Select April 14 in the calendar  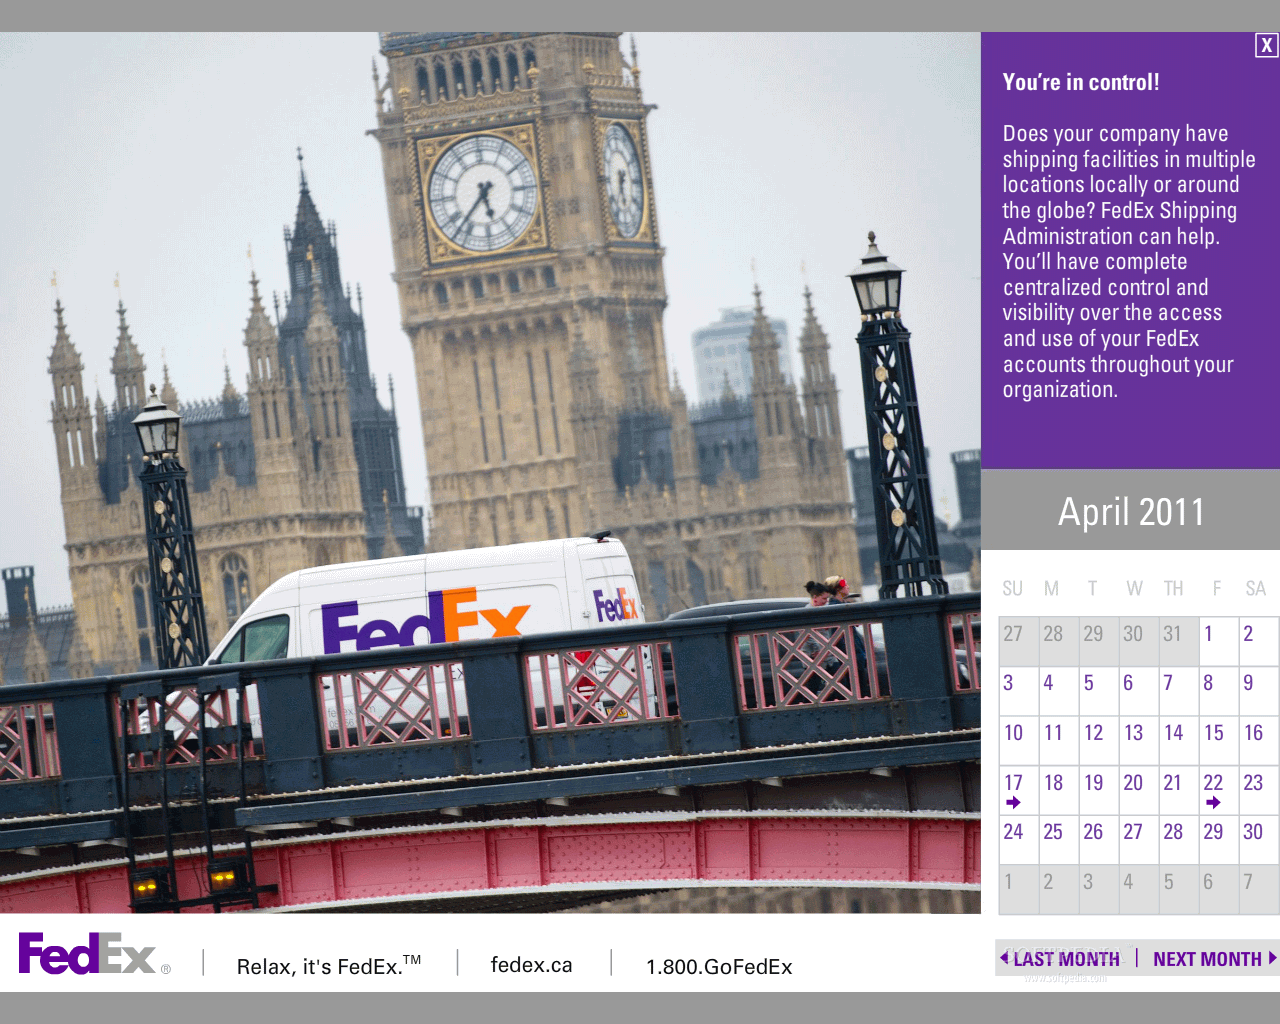[1179, 741]
